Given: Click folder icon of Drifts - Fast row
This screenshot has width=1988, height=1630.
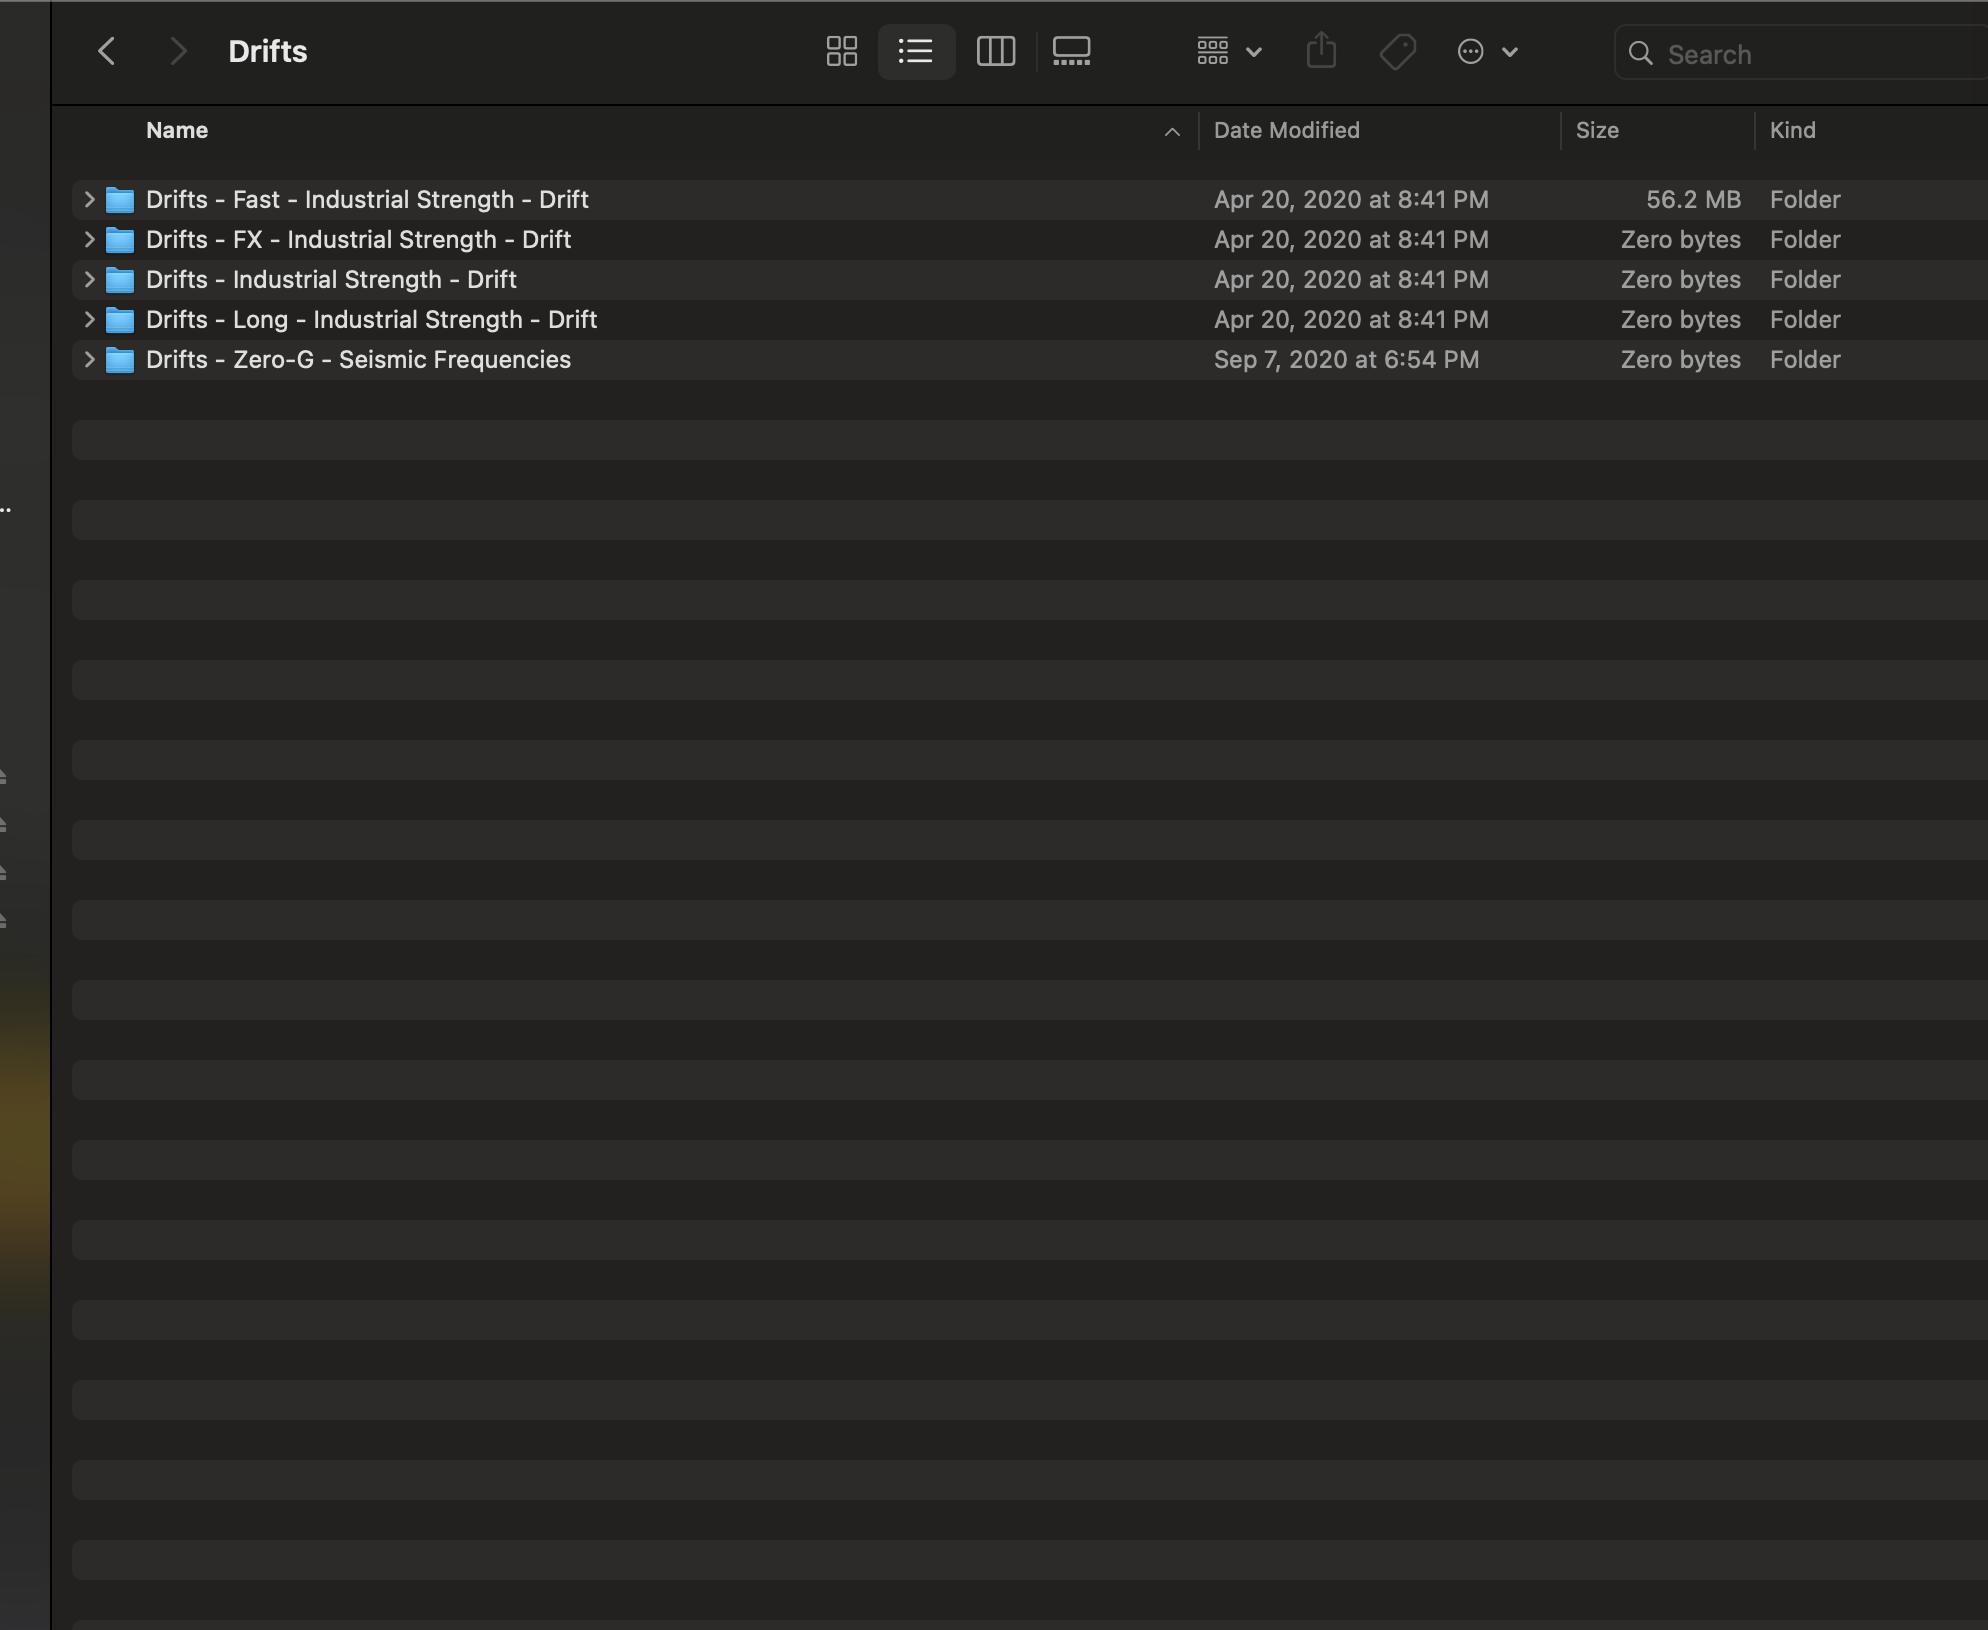Looking at the screenshot, I should point(120,200).
